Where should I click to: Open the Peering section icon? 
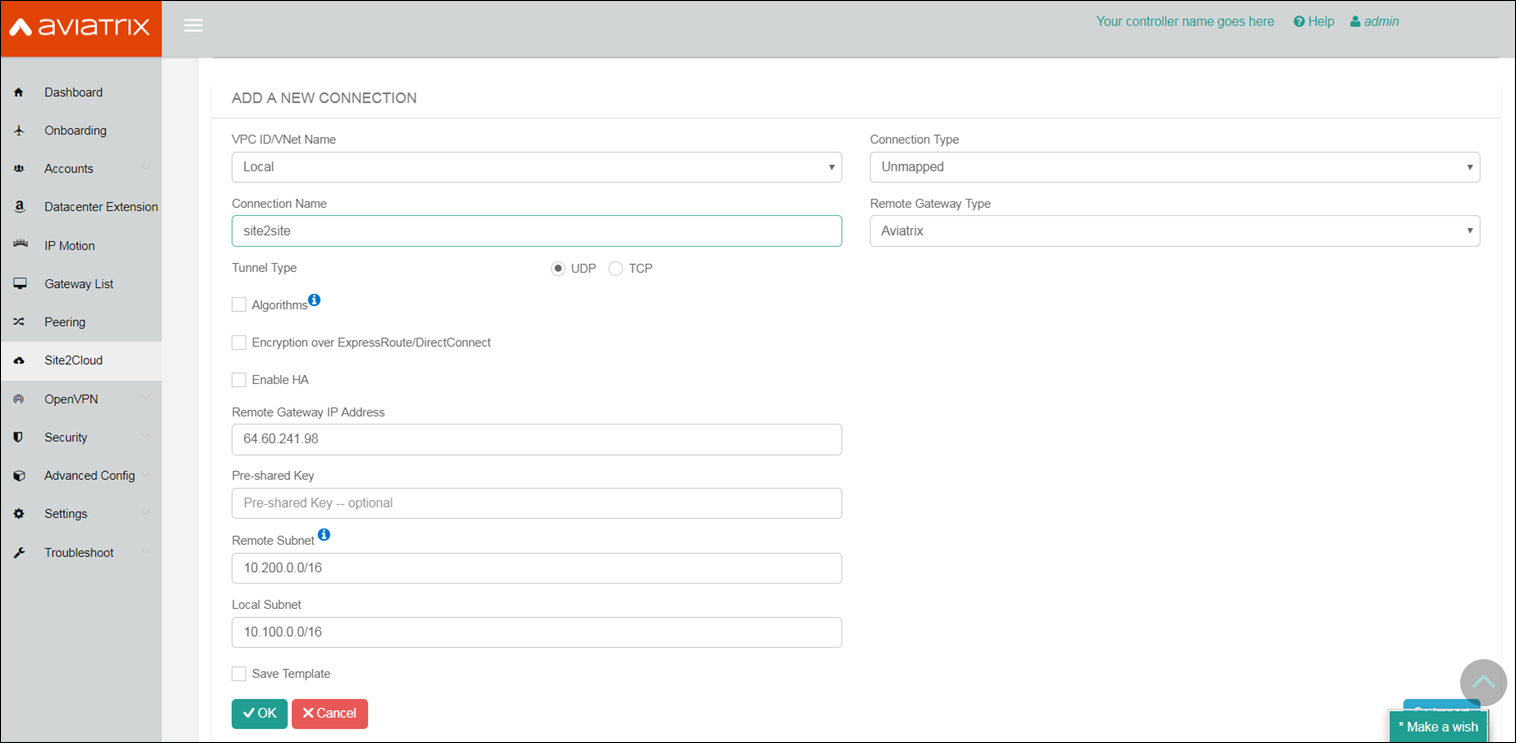pyautogui.click(x=20, y=322)
